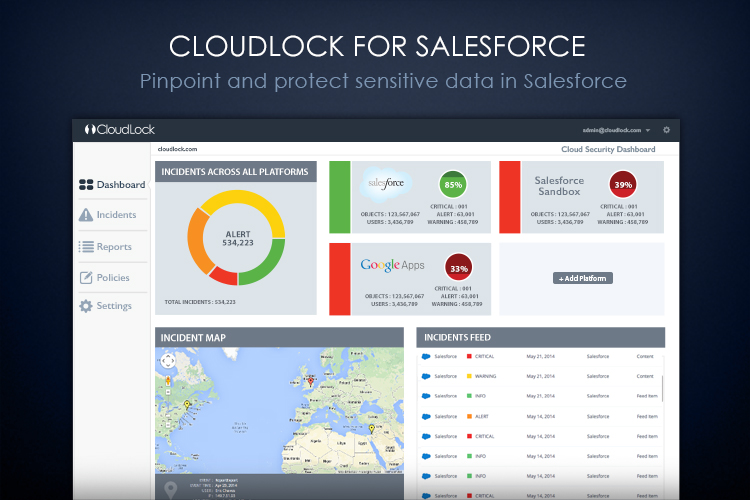
Task: Go to Incidents in the sidebar
Action: (108, 215)
